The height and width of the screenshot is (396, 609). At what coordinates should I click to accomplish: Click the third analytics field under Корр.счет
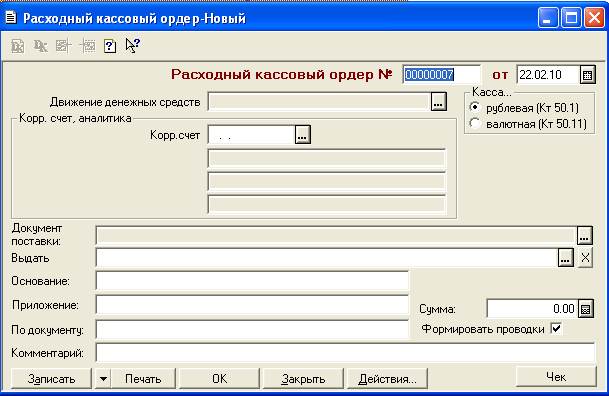(x=327, y=205)
